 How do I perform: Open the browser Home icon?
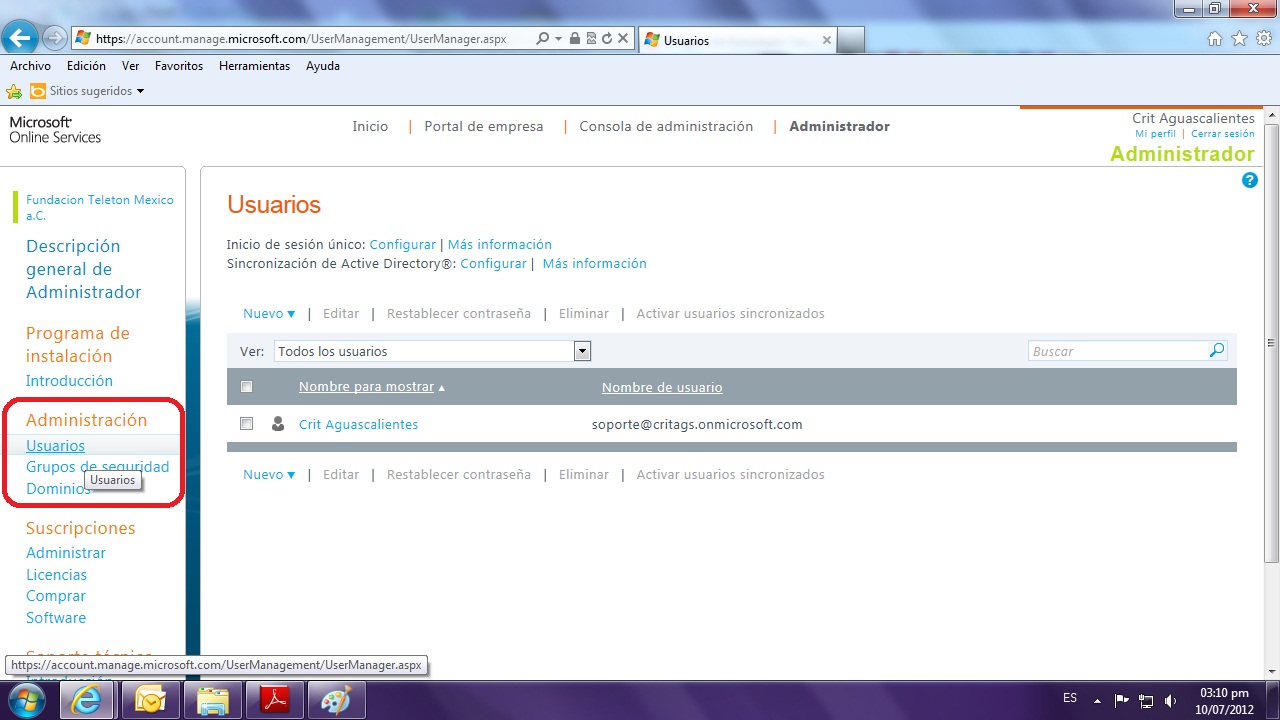pyautogui.click(x=1215, y=39)
